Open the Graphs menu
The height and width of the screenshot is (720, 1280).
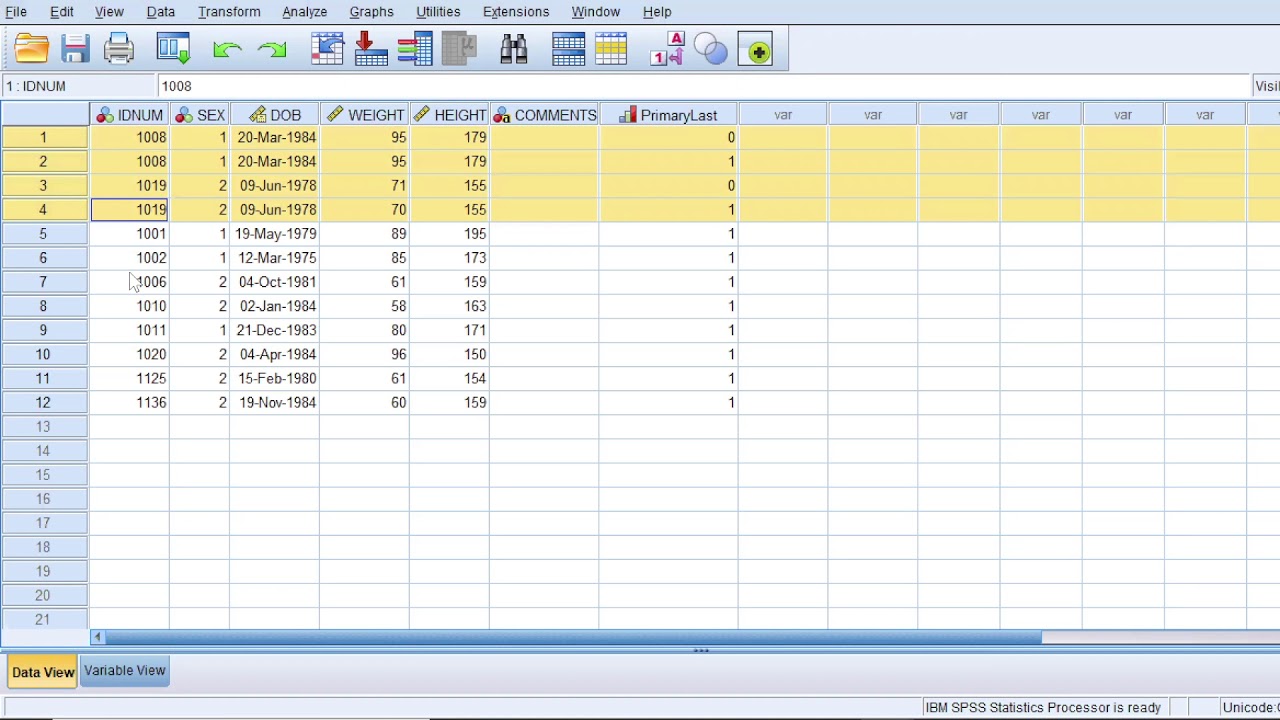tap(371, 12)
